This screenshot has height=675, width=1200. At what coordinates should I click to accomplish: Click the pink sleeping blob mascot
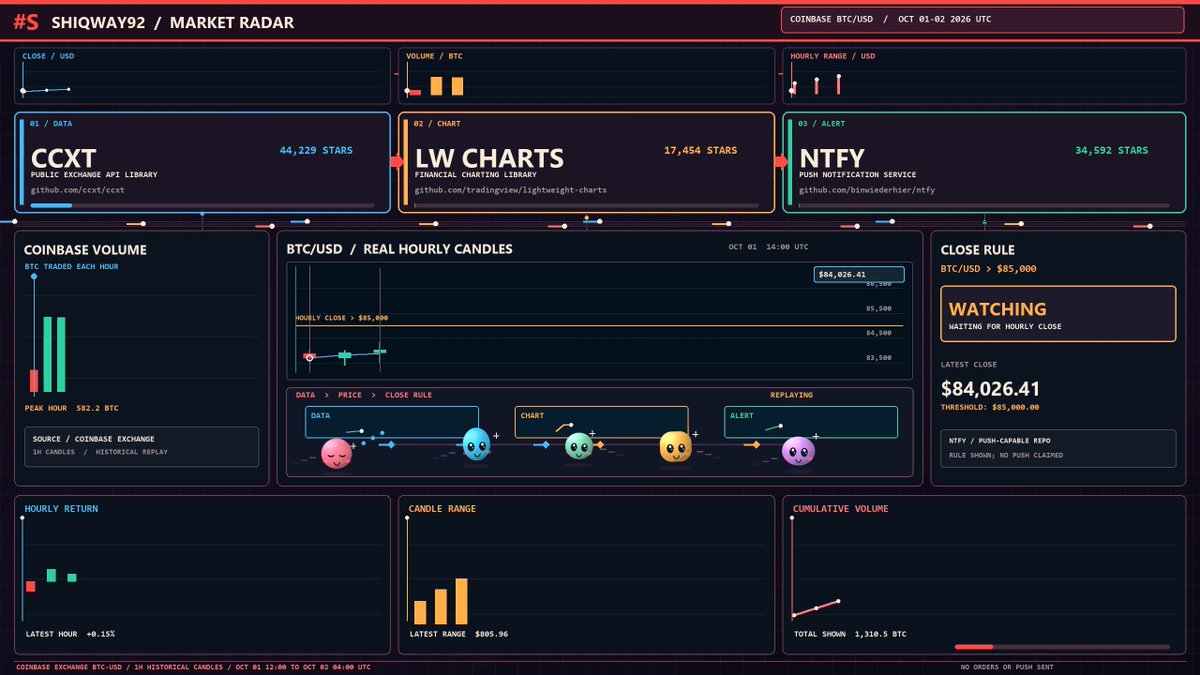pos(337,454)
